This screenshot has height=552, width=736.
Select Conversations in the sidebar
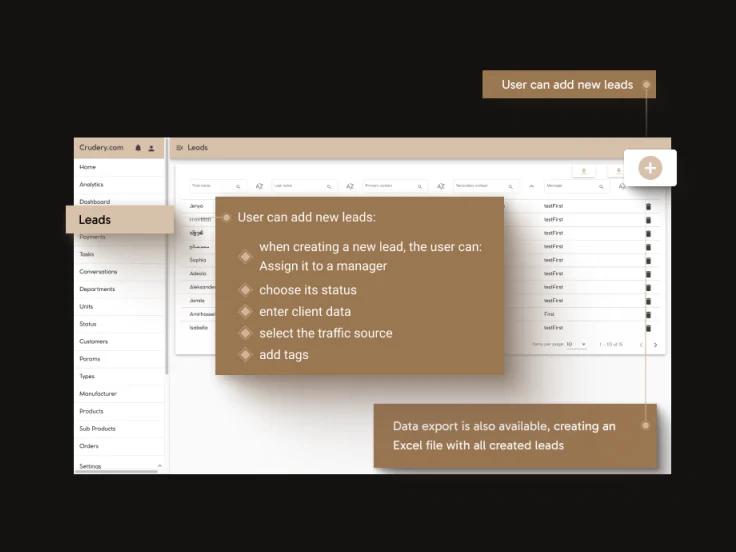click(x=98, y=272)
